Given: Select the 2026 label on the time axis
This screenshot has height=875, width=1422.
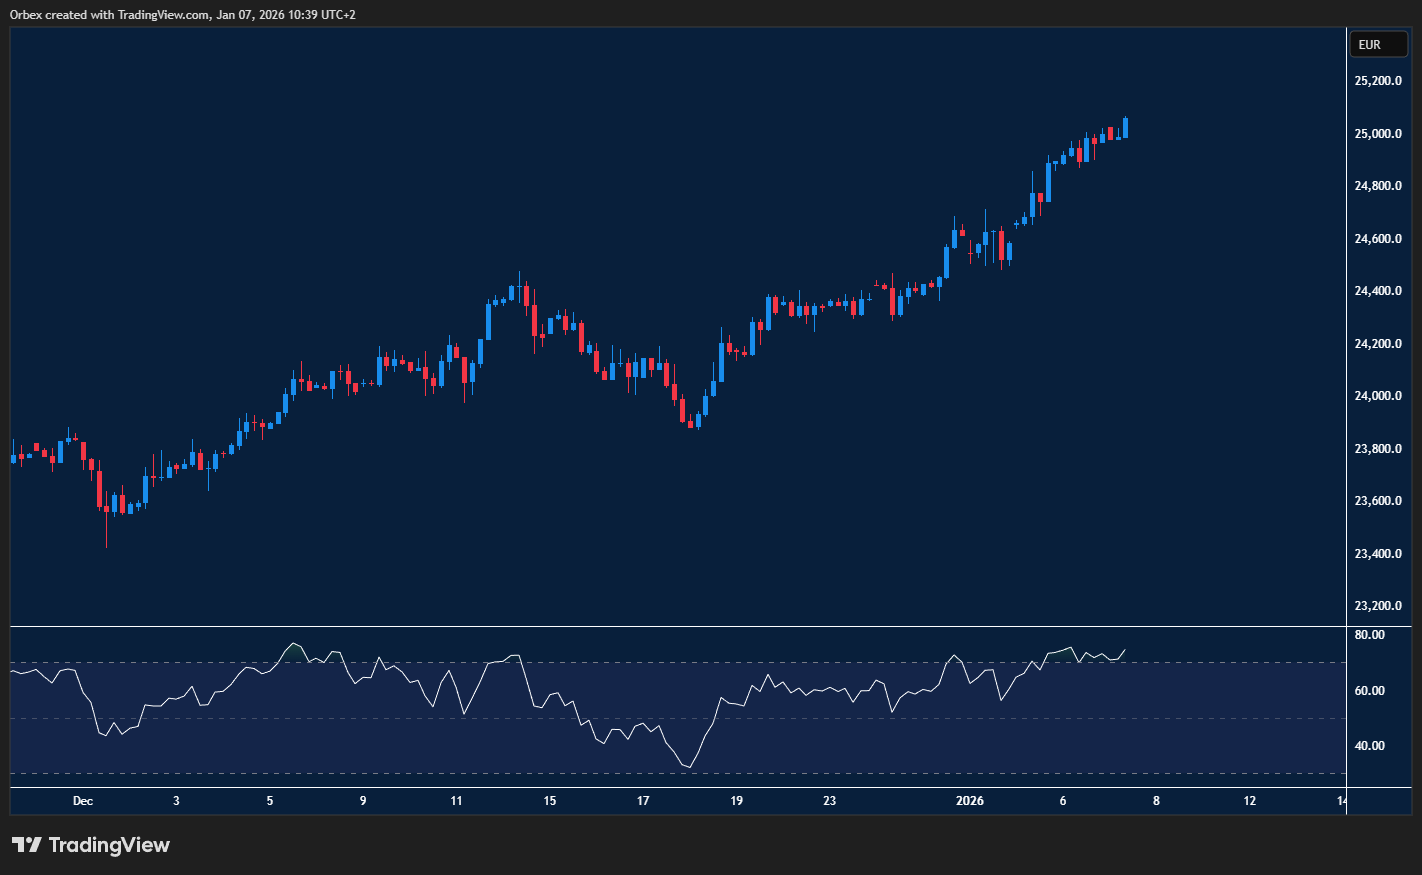Looking at the screenshot, I should pyautogui.click(x=971, y=801).
